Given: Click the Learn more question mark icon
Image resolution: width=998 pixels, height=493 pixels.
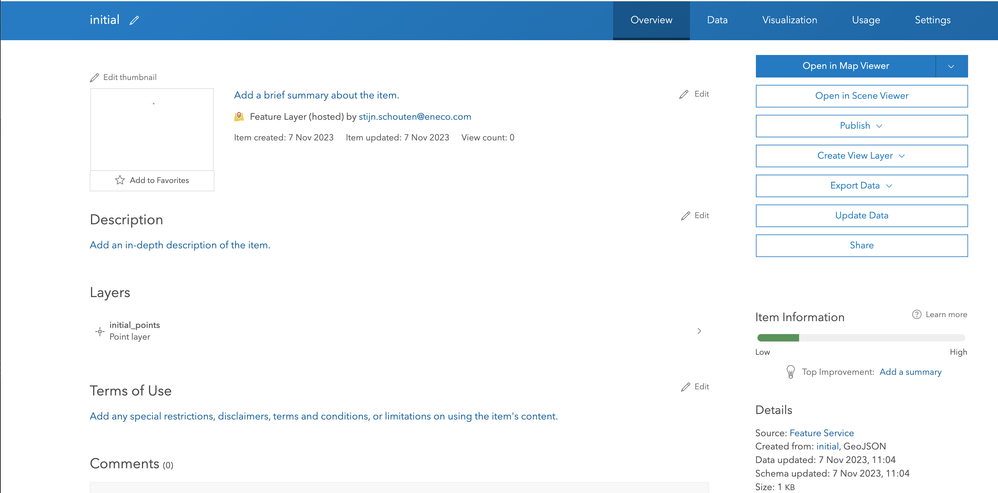Looking at the screenshot, I should click(916, 315).
